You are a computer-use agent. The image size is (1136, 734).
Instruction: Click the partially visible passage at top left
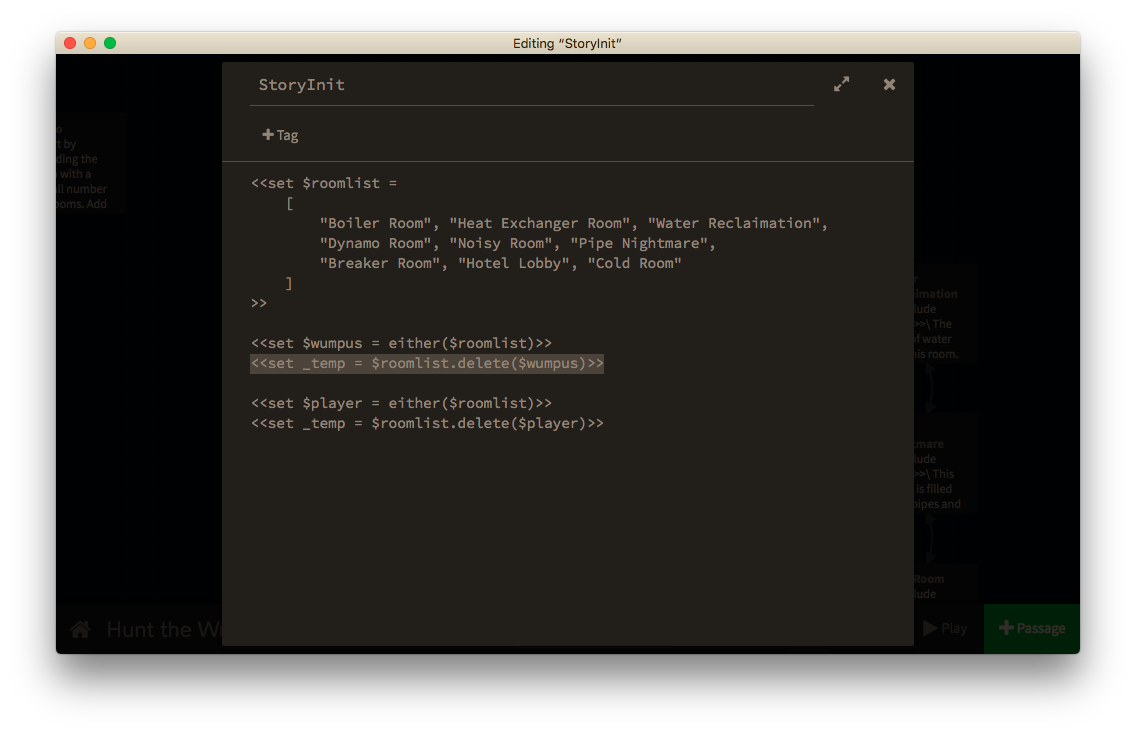coord(90,165)
